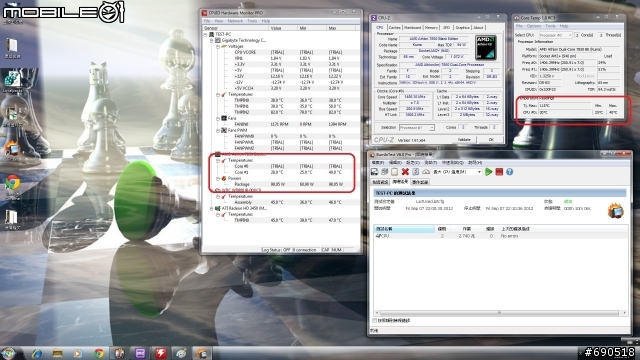640x360 pixels.
Task: Click the gauge icon in BurnInTest toolbar
Action: tap(426, 172)
